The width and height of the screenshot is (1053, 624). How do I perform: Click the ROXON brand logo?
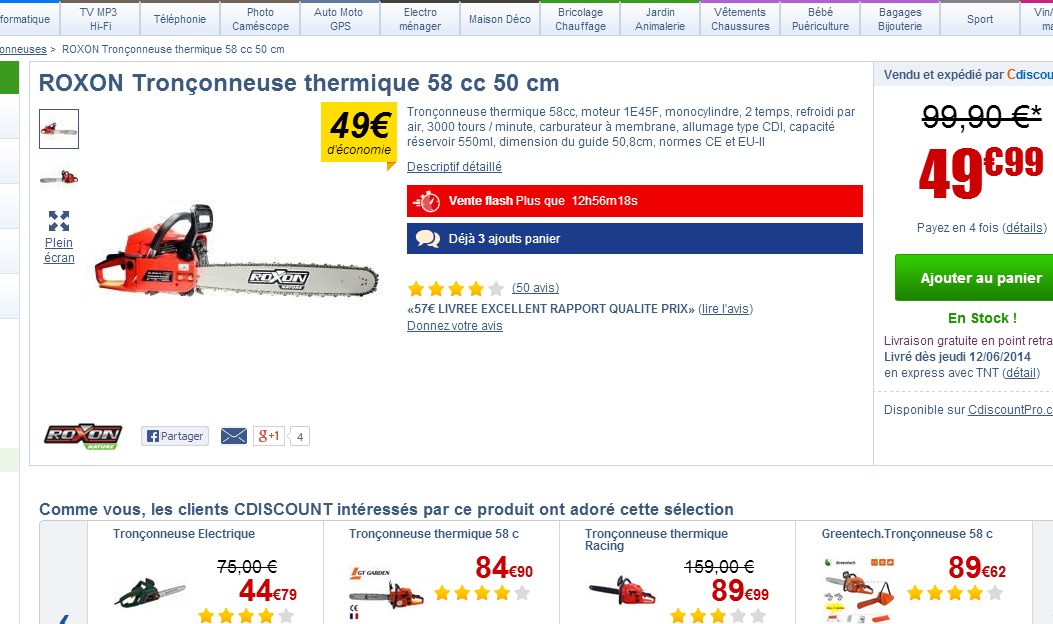click(83, 436)
